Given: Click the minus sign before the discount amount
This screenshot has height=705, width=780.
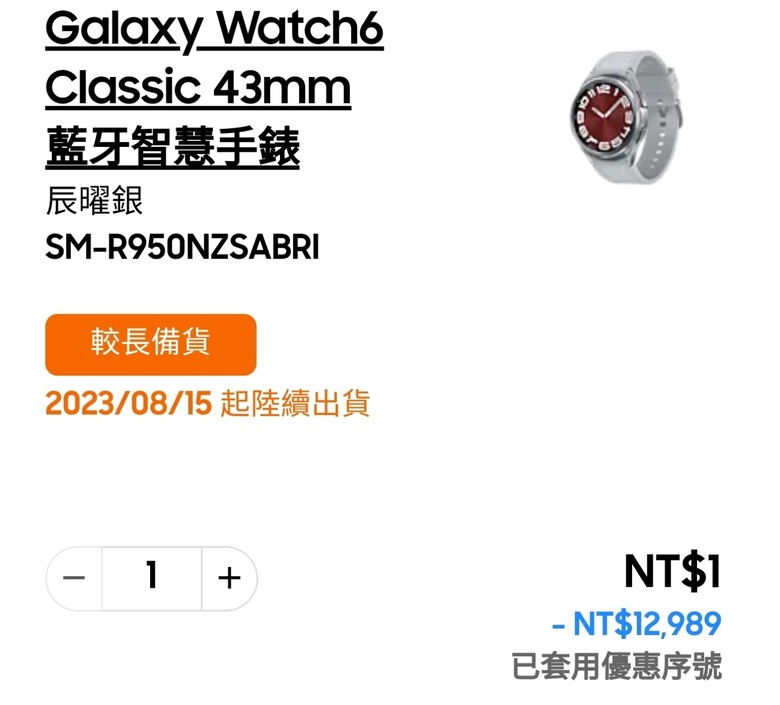Looking at the screenshot, I should click(558, 625).
